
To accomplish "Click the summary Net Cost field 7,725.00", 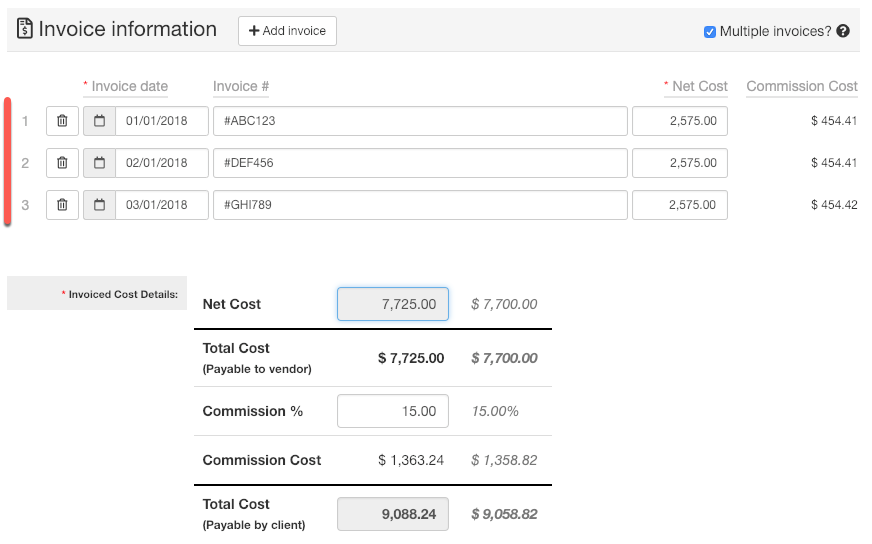I will coord(393,304).
